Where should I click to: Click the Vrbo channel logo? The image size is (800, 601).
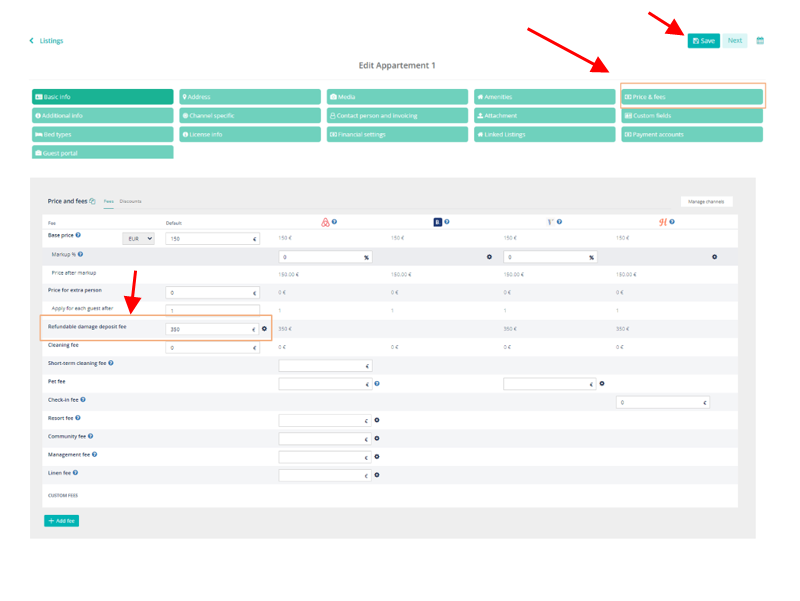550,222
